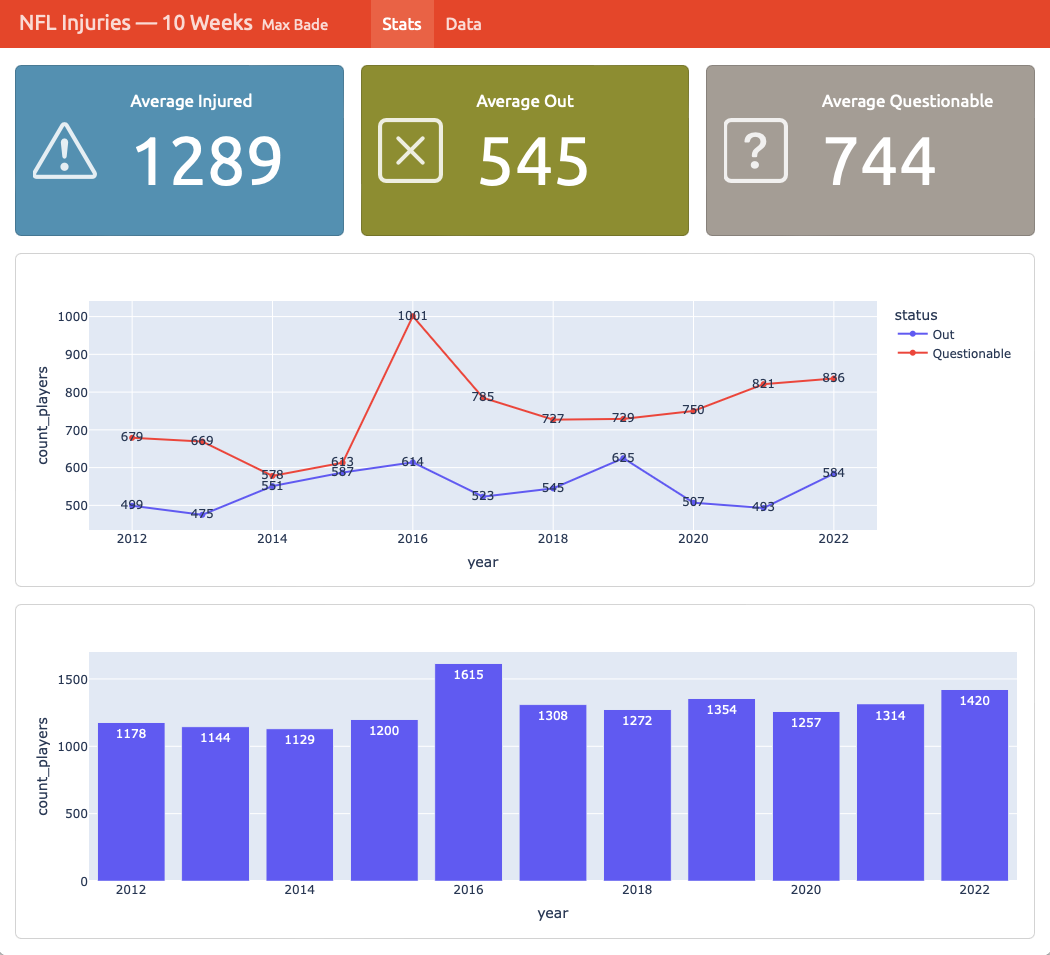Switch to the Data tab
Screen dimensions: 1050x955
click(x=463, y=24)
